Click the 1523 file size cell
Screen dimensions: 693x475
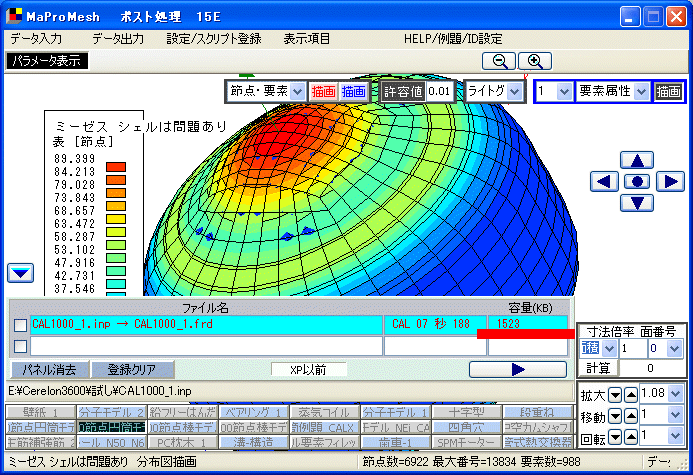pyautogui.click(x=528, y=323)
